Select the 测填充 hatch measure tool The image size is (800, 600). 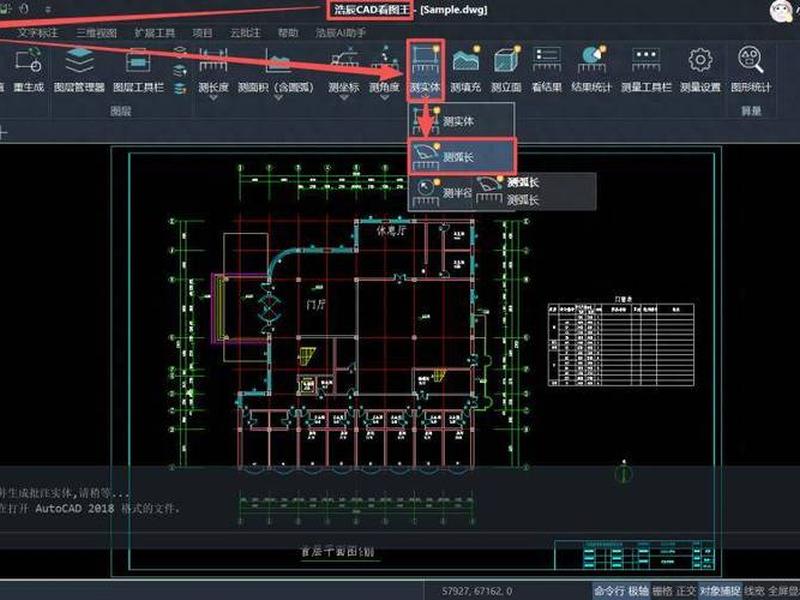pos(466,68)
